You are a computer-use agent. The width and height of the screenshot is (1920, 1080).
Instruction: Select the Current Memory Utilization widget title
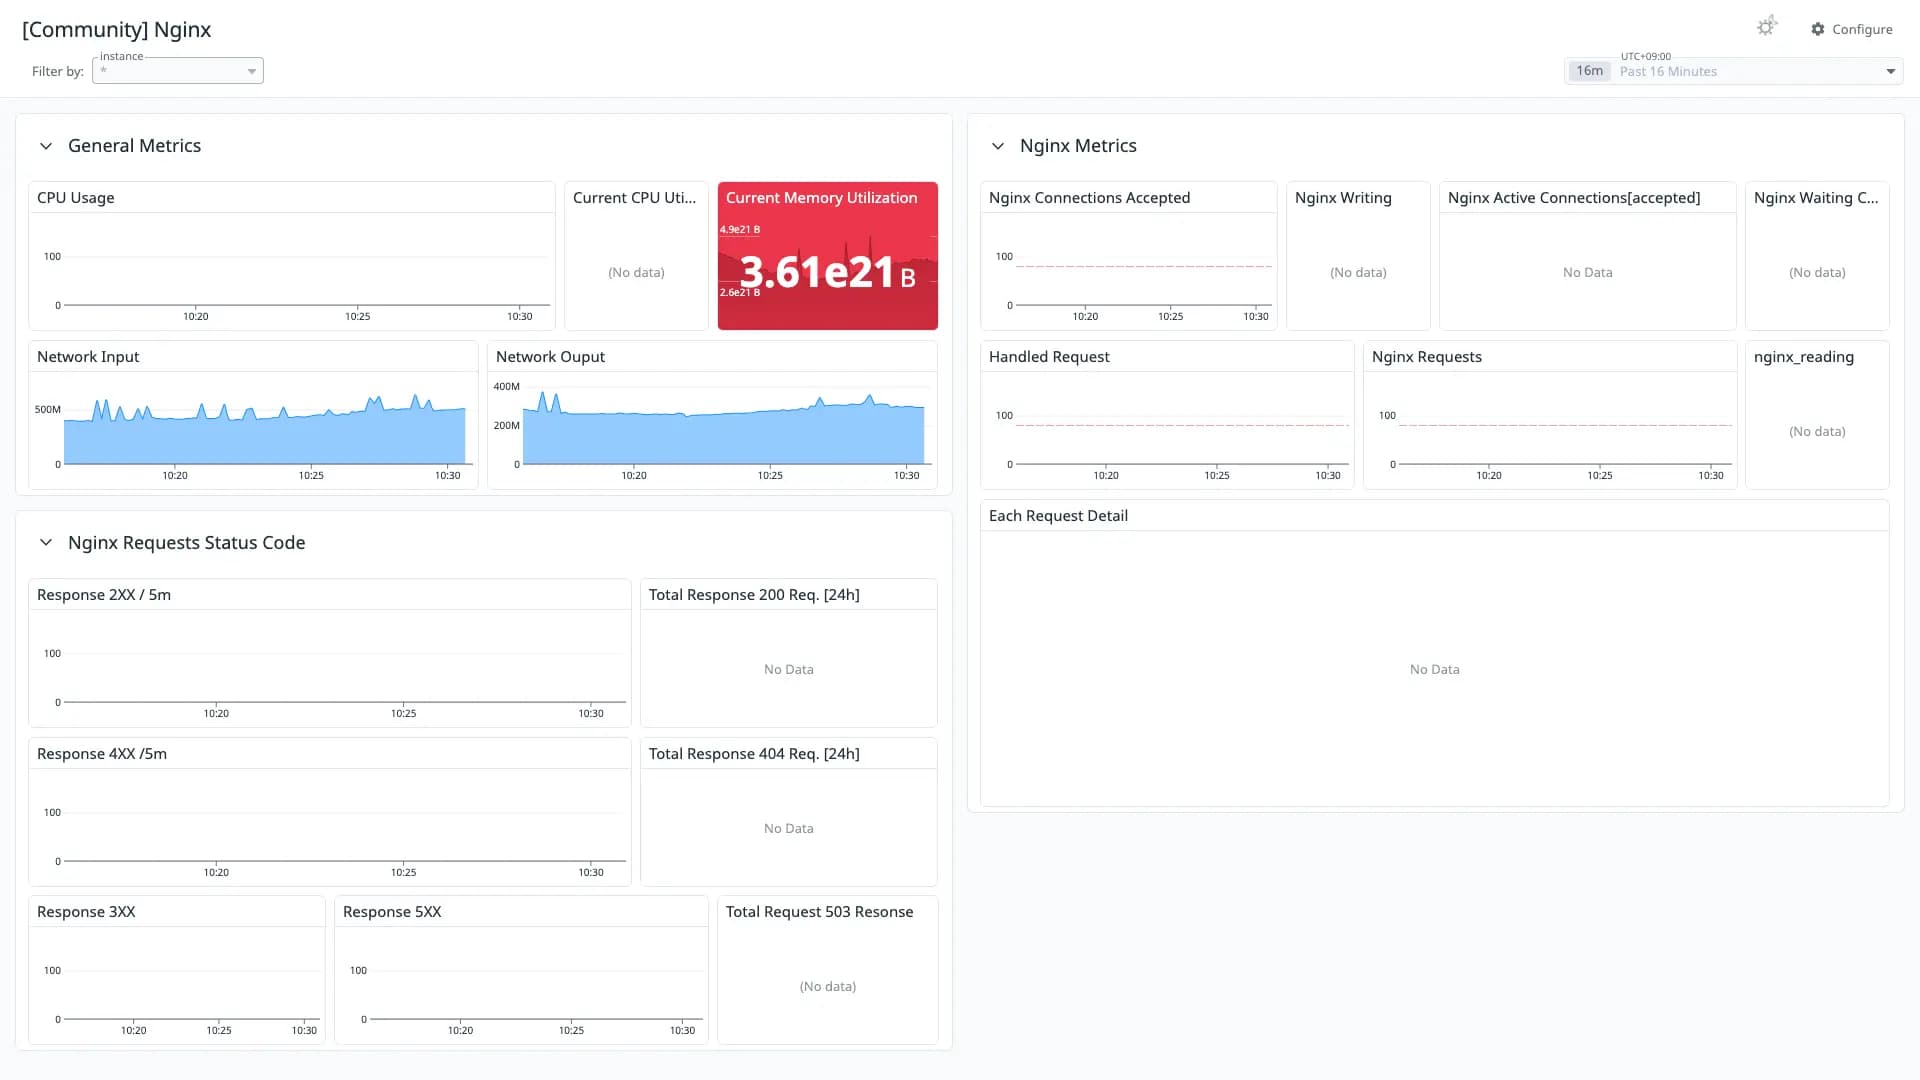822,198
